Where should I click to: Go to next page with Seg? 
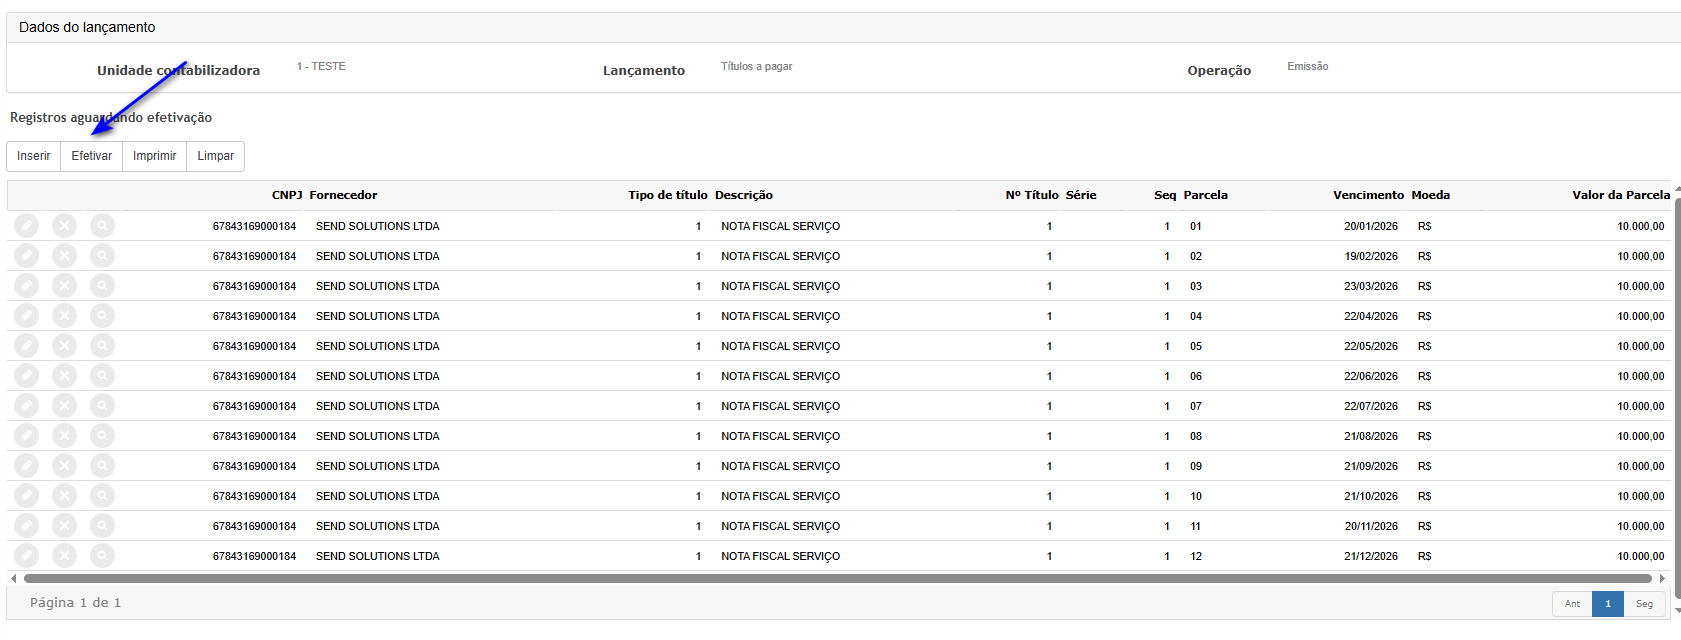point(1644,604)
